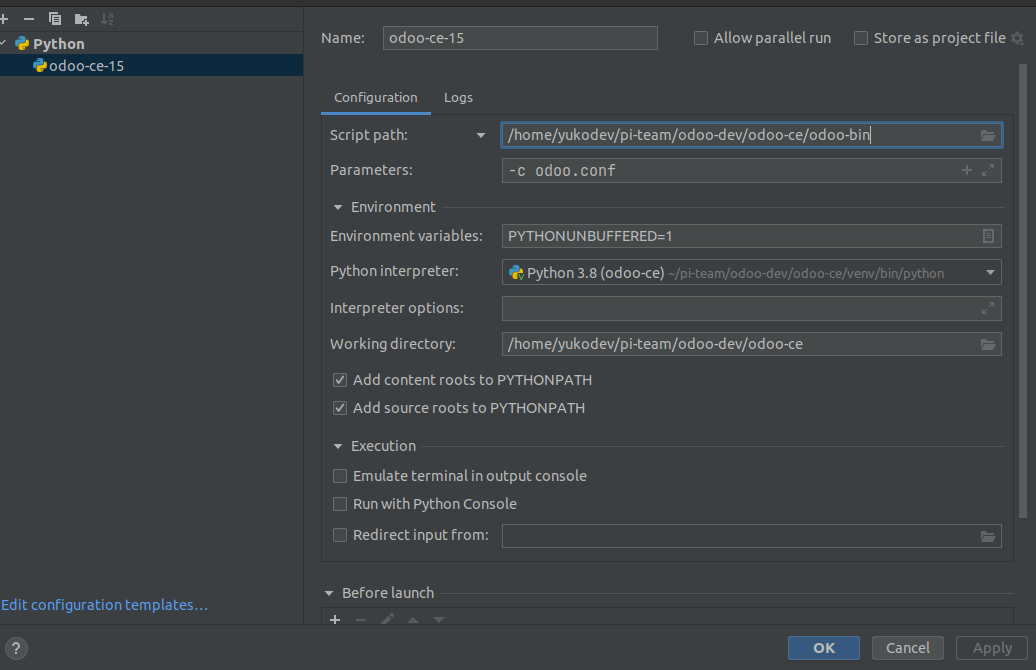Viewport: 1036px width, 670px height.
Task: Sort configurations alphabetically
Action: (x=106, y=18)
